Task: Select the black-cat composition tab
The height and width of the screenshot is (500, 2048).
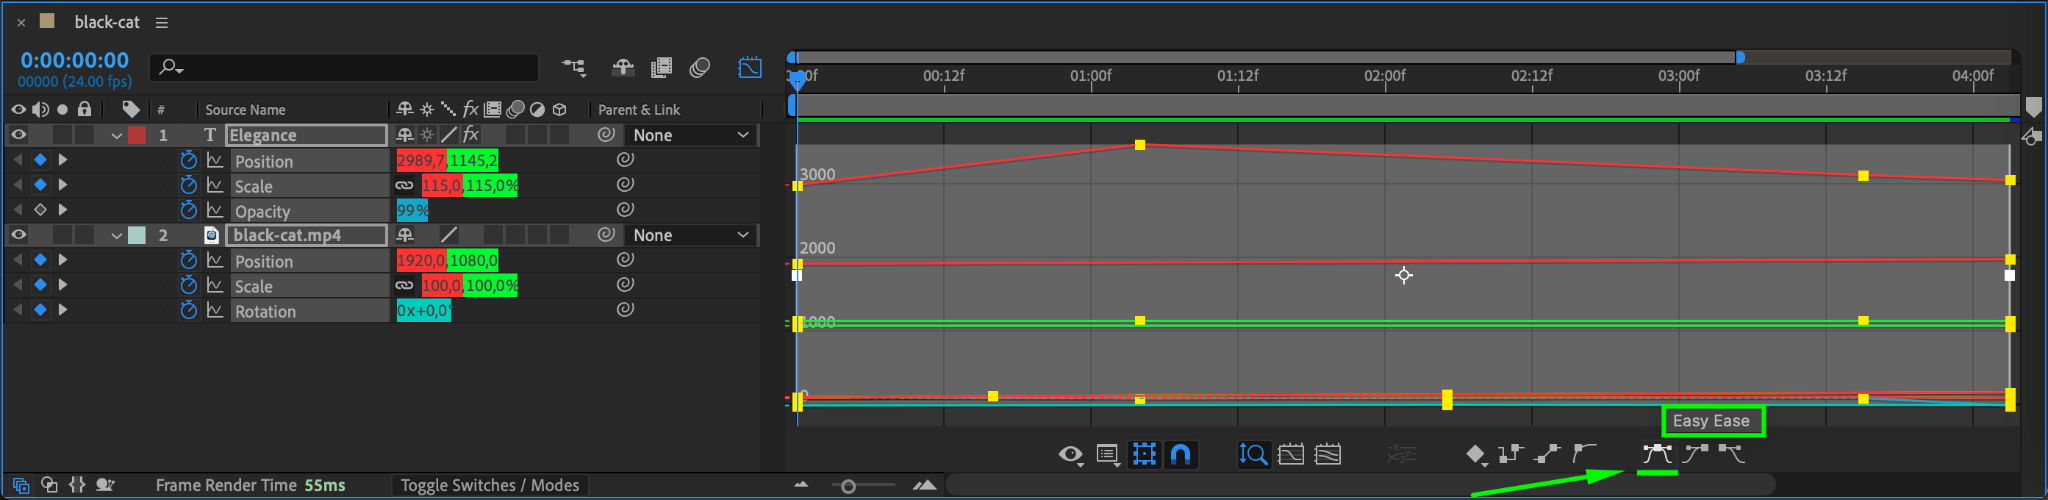Action: (x=106, y=22)
